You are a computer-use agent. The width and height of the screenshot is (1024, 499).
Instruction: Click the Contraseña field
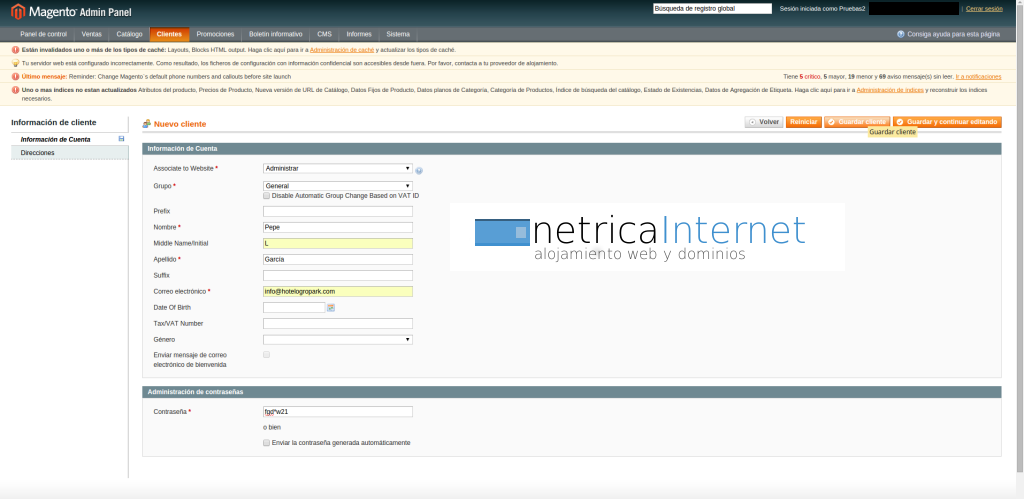click(x=338, y=411)
